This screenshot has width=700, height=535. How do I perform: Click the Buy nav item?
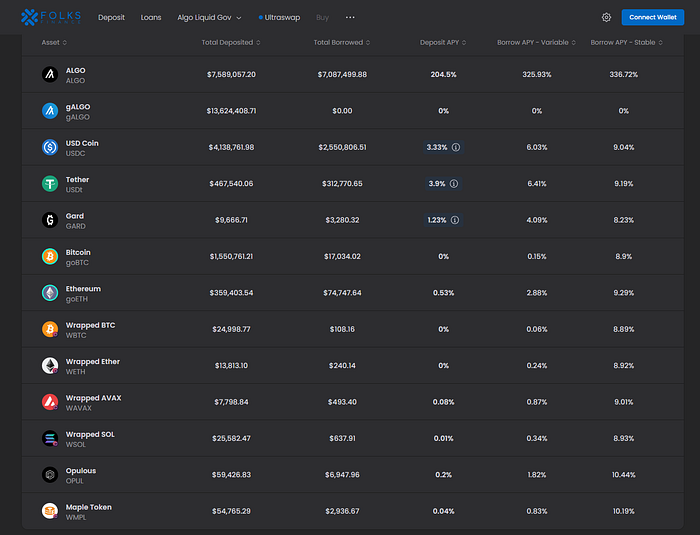(322, 17)
